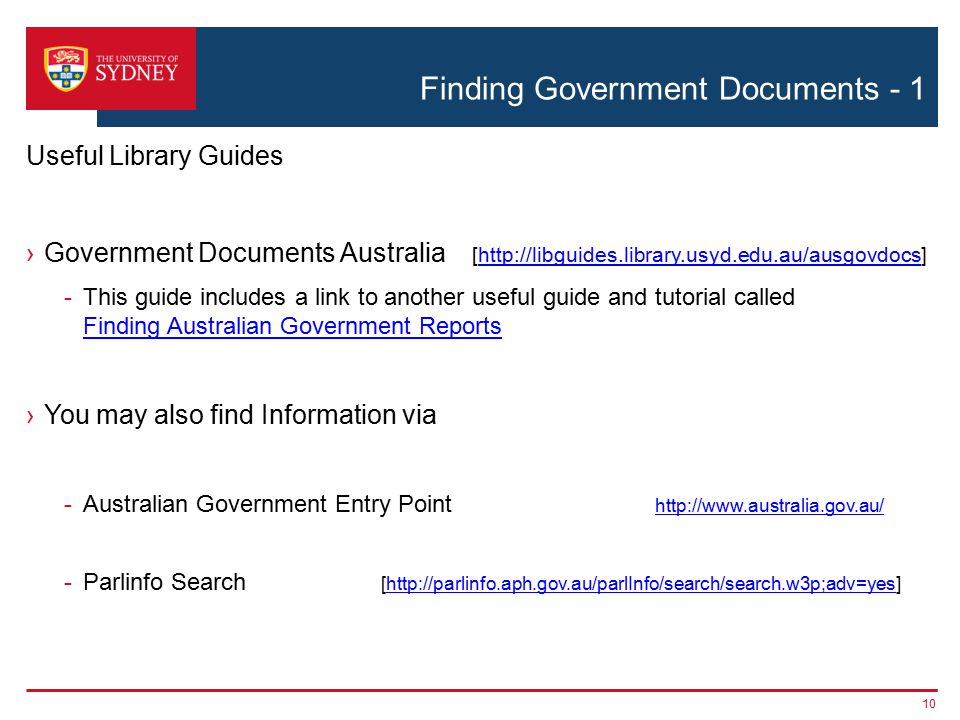
Task: Select the 'You may also find Information via' text
Action: point(240,415)
